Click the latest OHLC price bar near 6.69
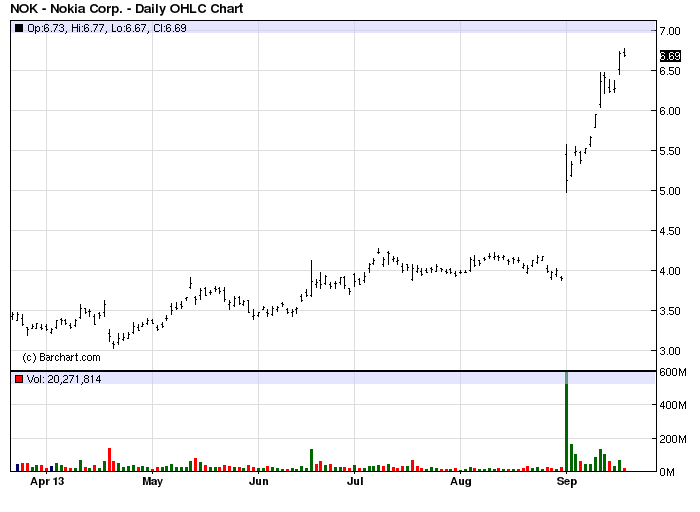 tap(625, 53)
